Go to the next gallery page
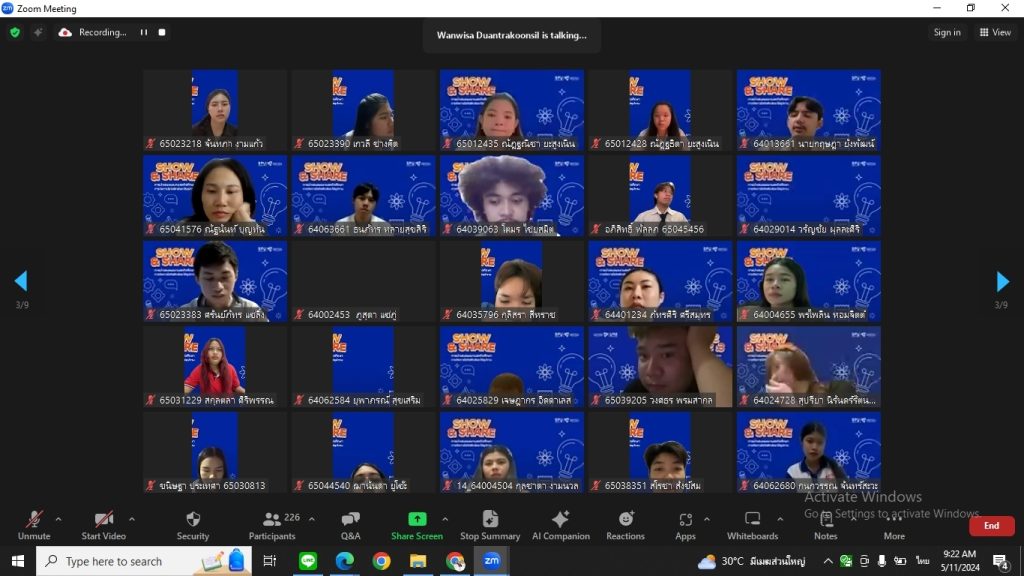This screenshot has width=1024, height=576. (1002, 281)
